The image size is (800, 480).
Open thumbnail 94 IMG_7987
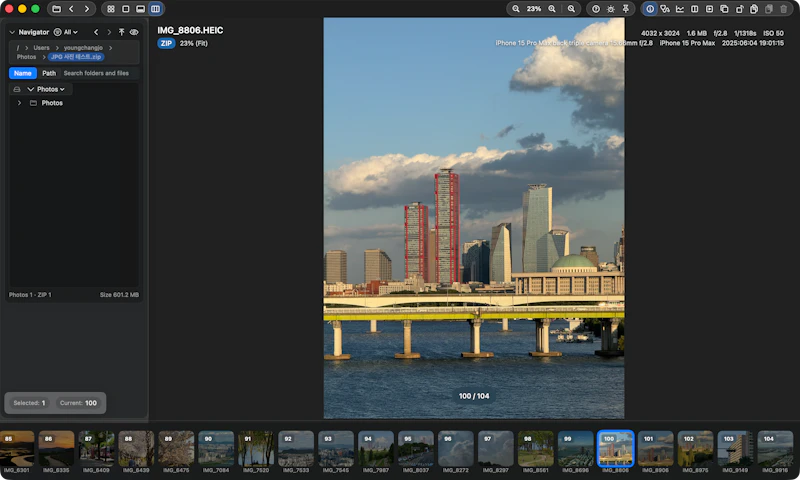[x=376, y=448]
